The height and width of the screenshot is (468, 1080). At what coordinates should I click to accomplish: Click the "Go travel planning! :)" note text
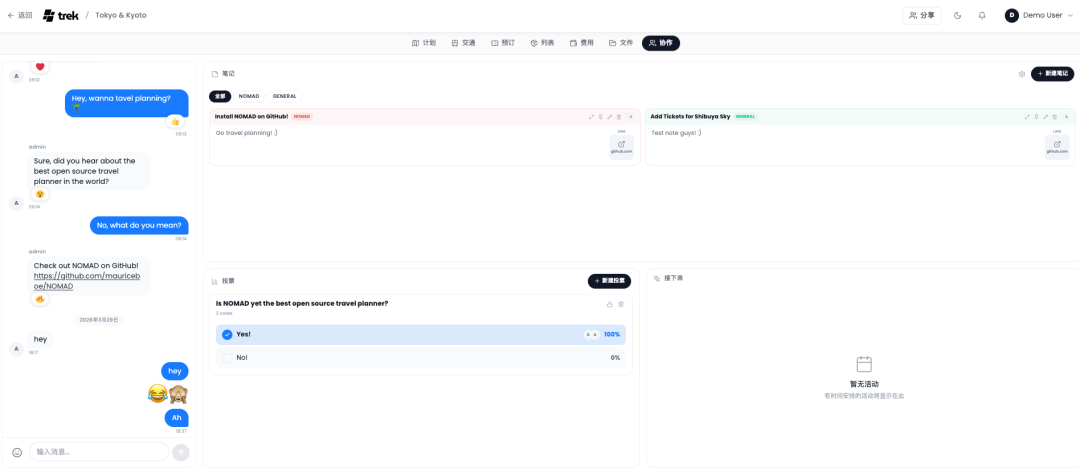(247, 132)
